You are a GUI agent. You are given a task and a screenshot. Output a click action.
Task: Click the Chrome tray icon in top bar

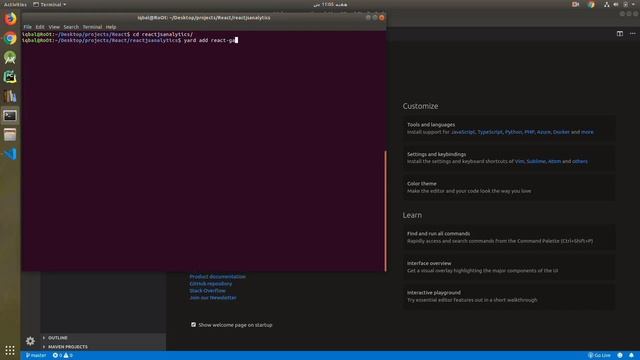coord(591,4)
